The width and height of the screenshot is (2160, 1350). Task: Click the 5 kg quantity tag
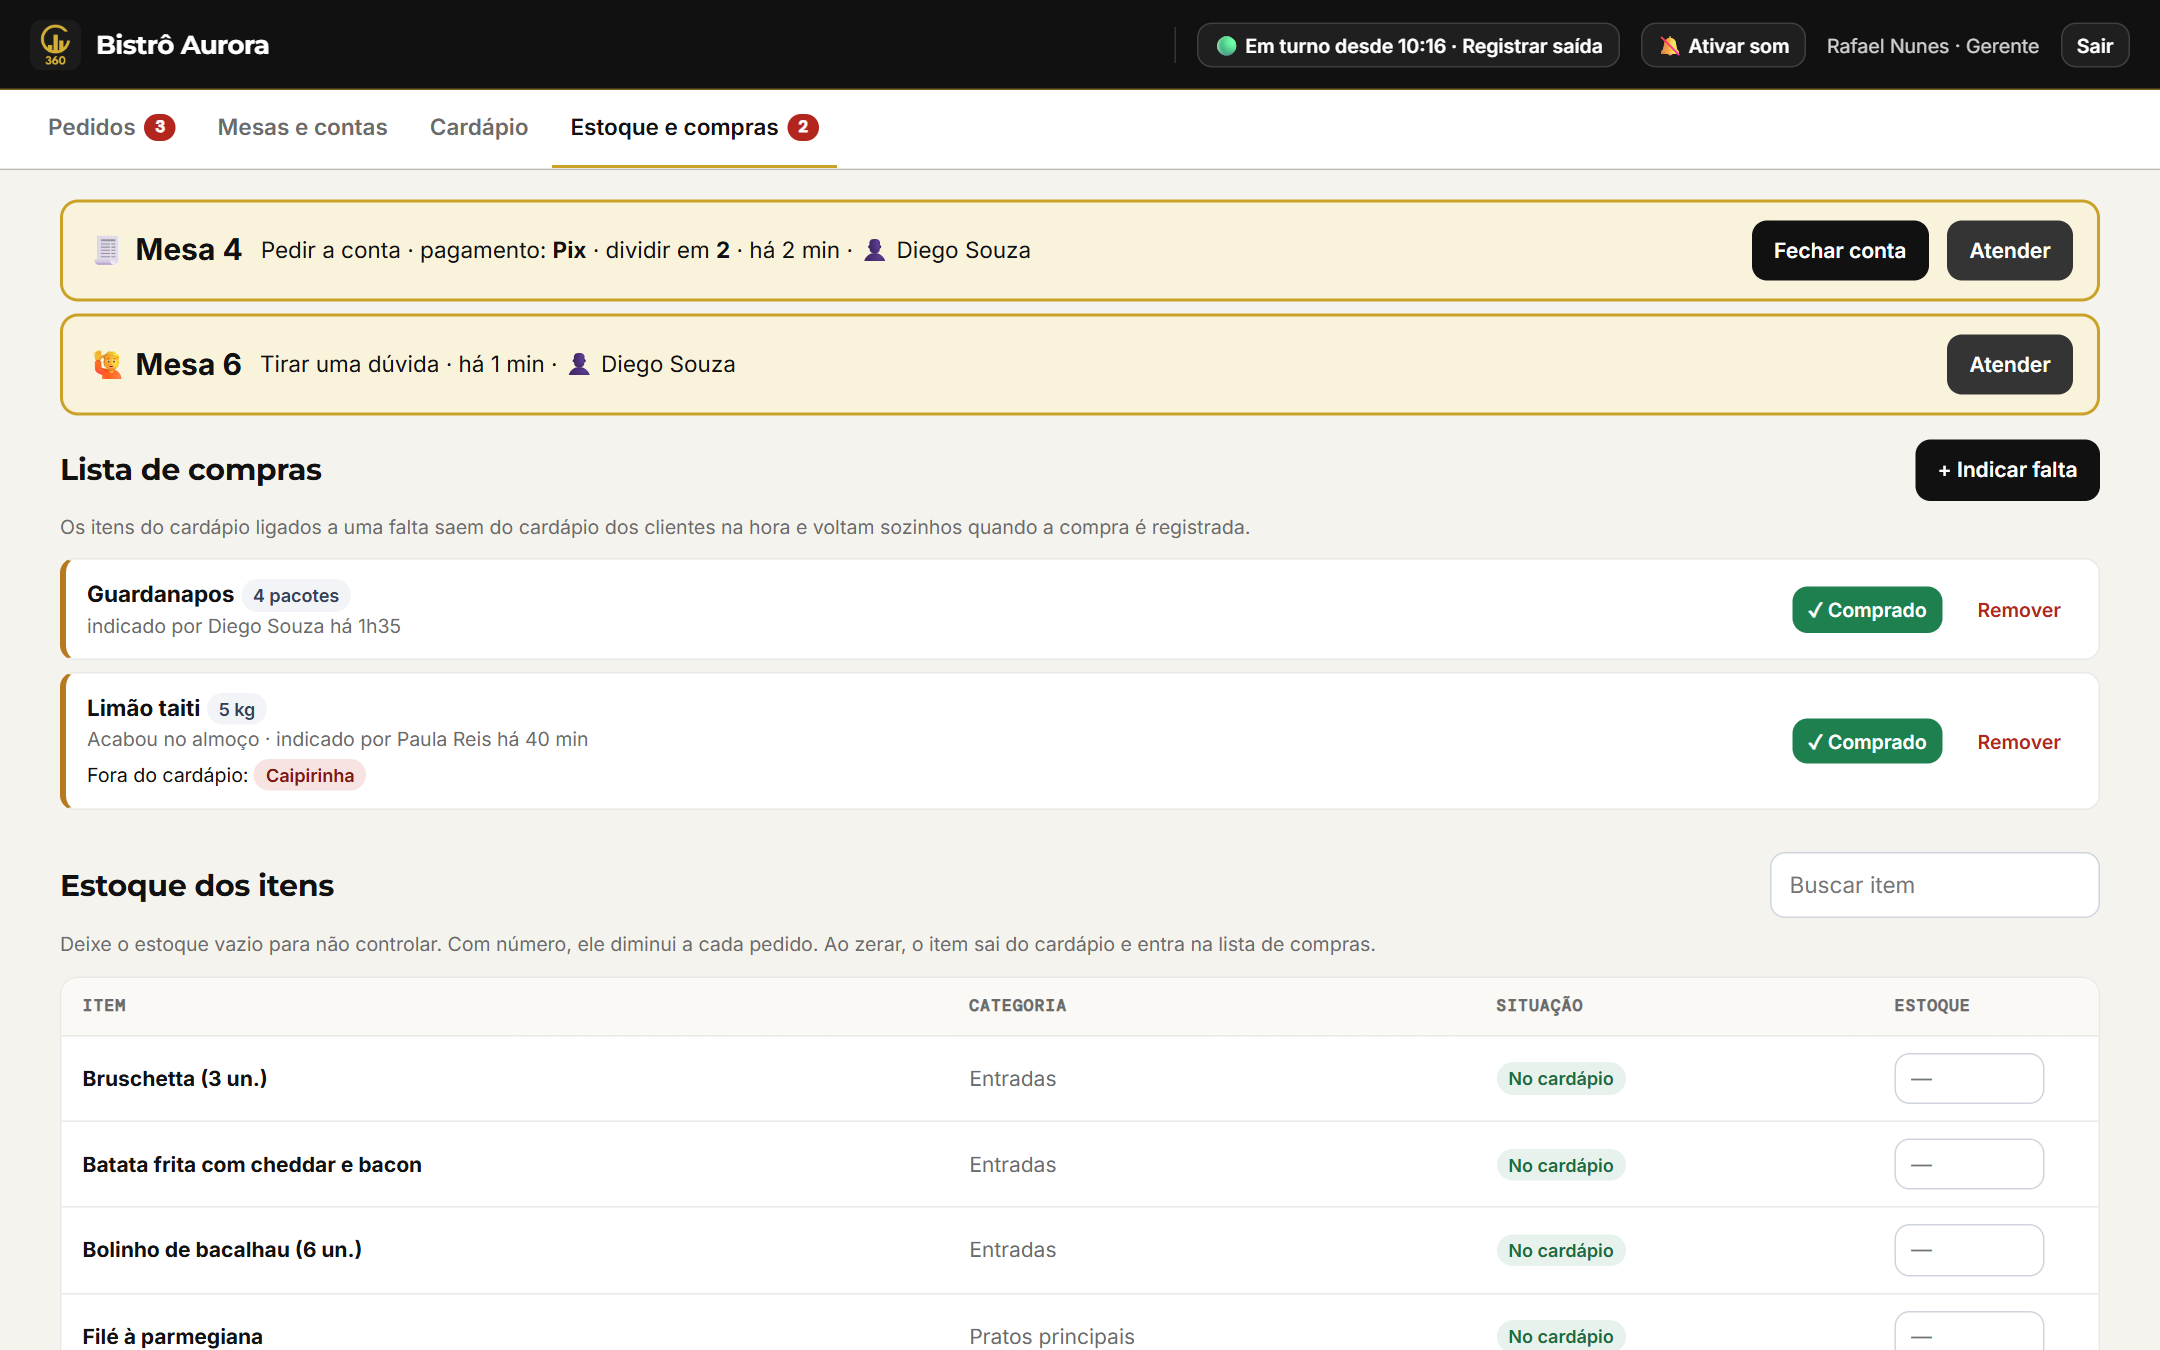[x=237, y=709]
